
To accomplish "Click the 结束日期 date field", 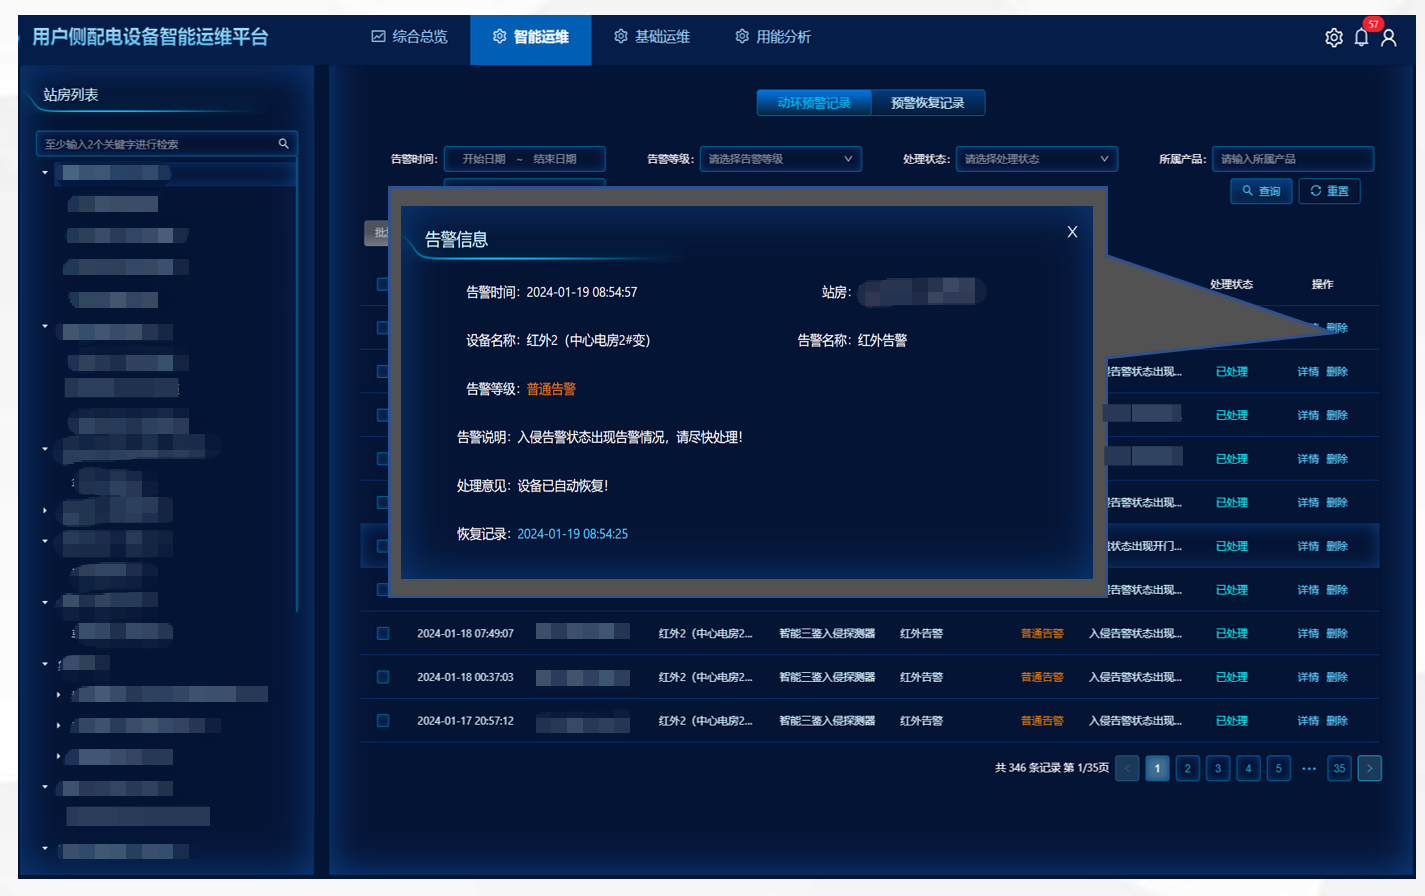I will point(554,159).
